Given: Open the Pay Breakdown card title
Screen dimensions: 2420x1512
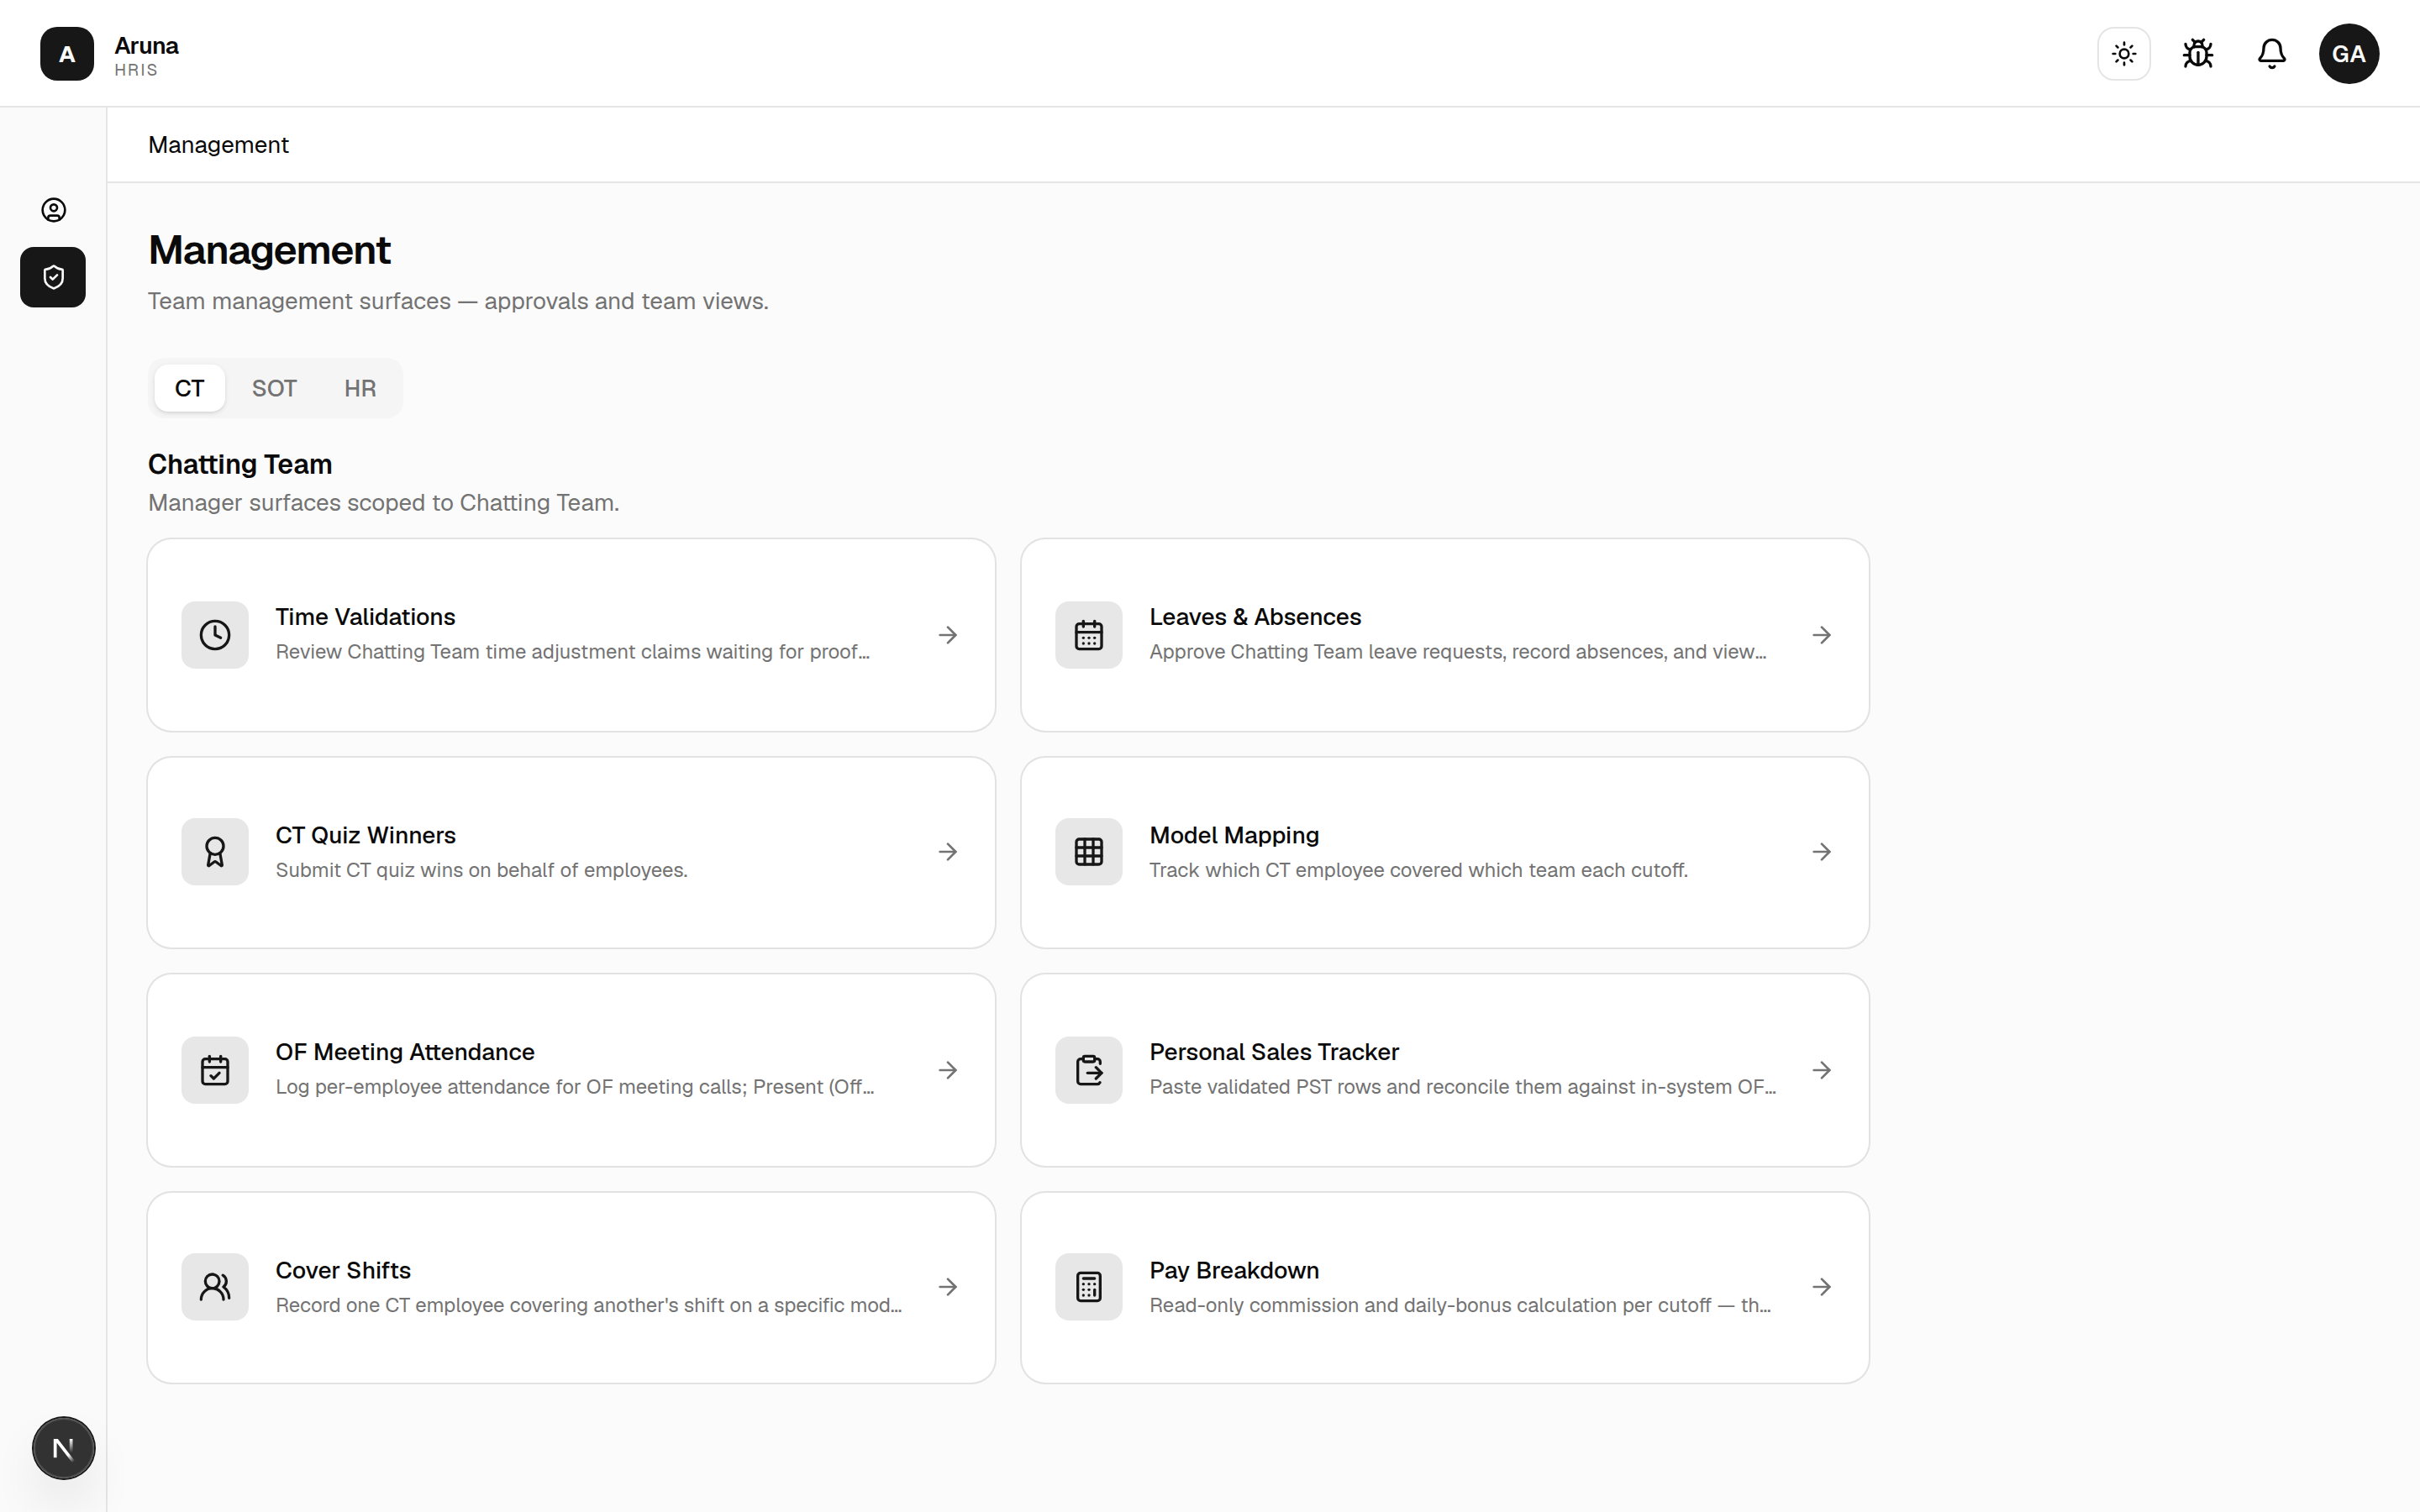Looking at the screenshot, I should (1234, 1270).
